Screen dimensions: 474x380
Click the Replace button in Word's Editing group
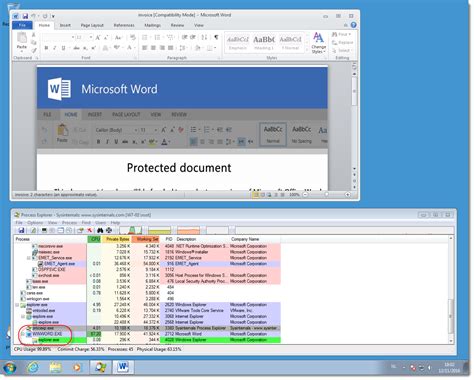[x=342, y=42]
